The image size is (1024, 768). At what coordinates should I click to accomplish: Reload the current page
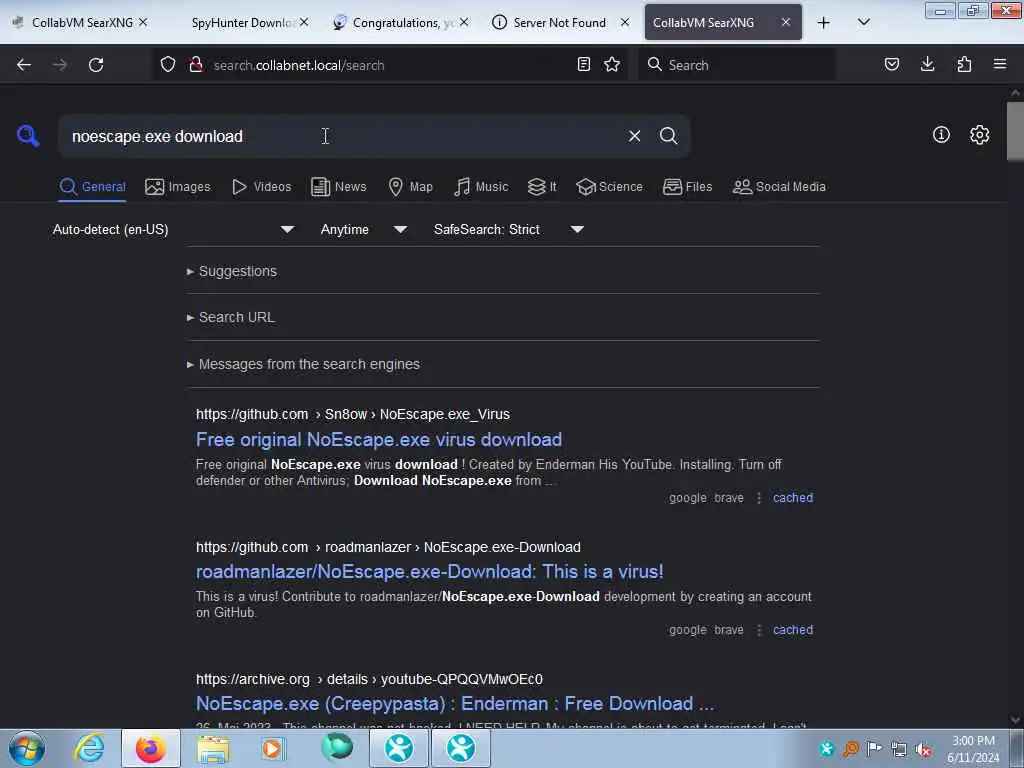click(x=96, y=65)
